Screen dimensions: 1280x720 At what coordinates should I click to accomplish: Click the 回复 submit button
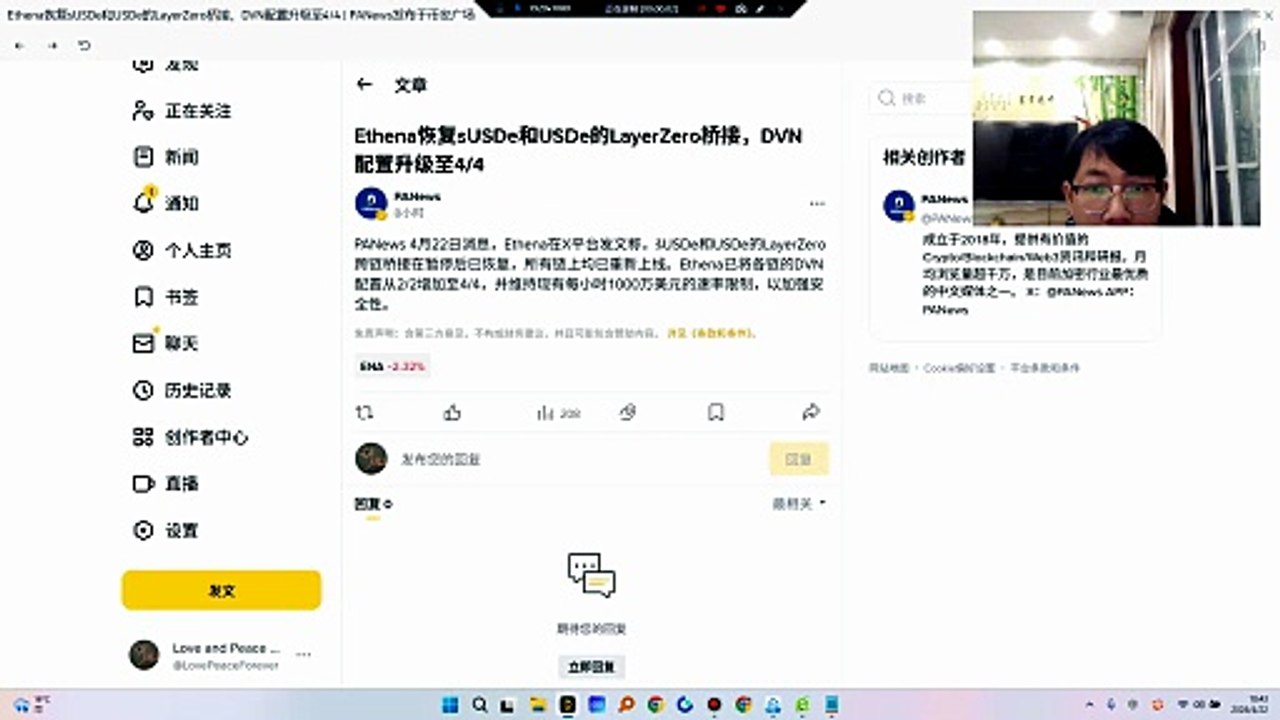(x=799, y=459)
